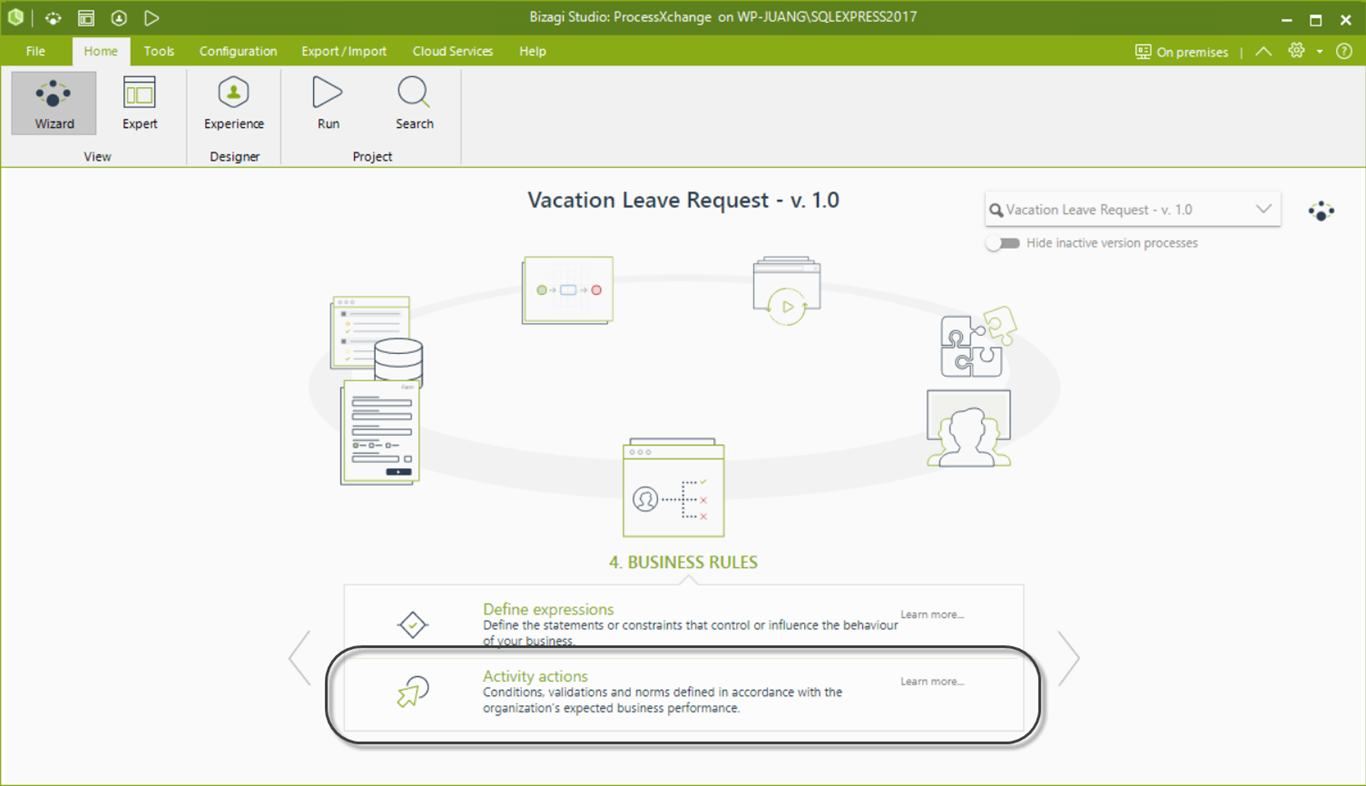
Task: Open the File menu
Action: (x=35, y=51)
